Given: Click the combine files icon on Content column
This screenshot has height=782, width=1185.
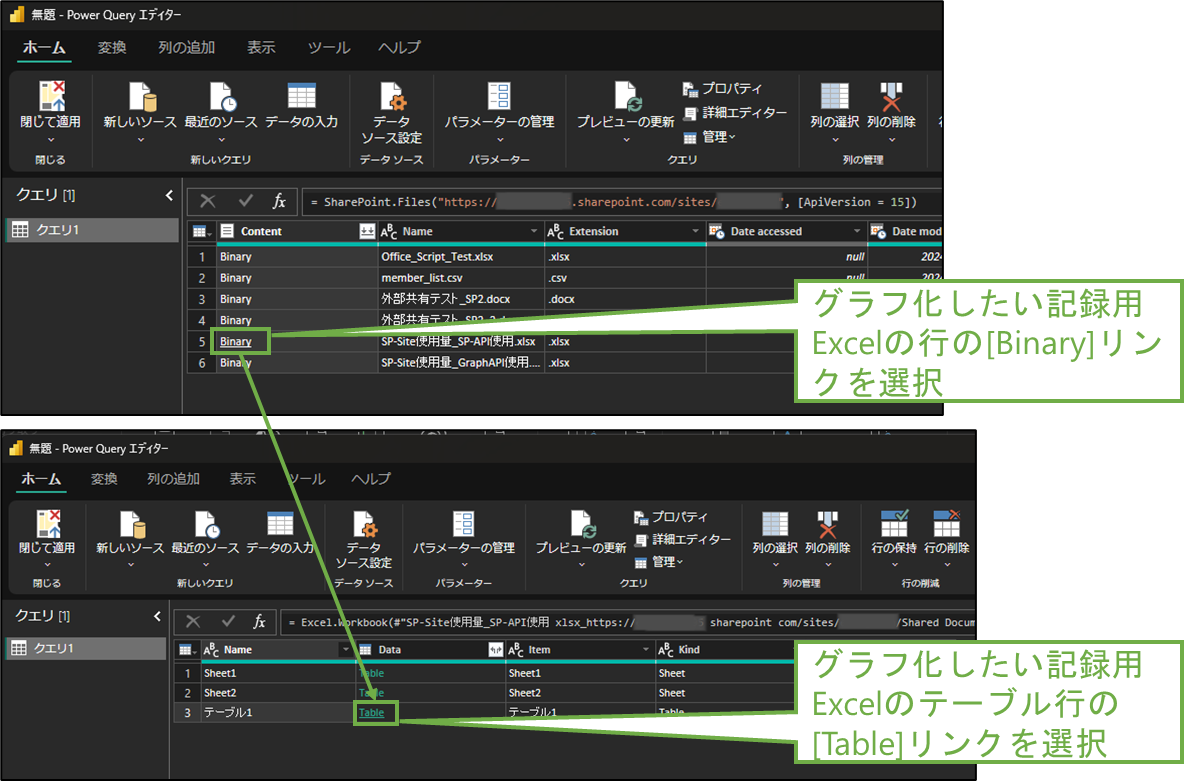Looking at the screenshot, I should click(367, 231).
